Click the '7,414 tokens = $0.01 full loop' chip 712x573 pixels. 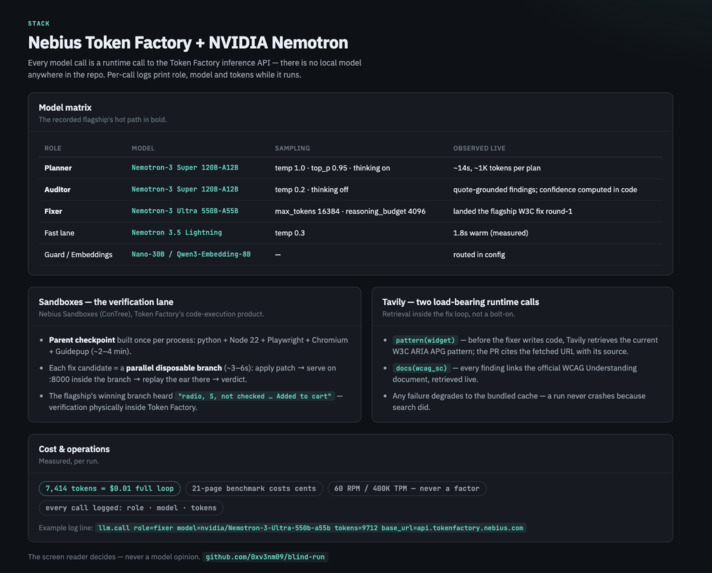(109, 489)
